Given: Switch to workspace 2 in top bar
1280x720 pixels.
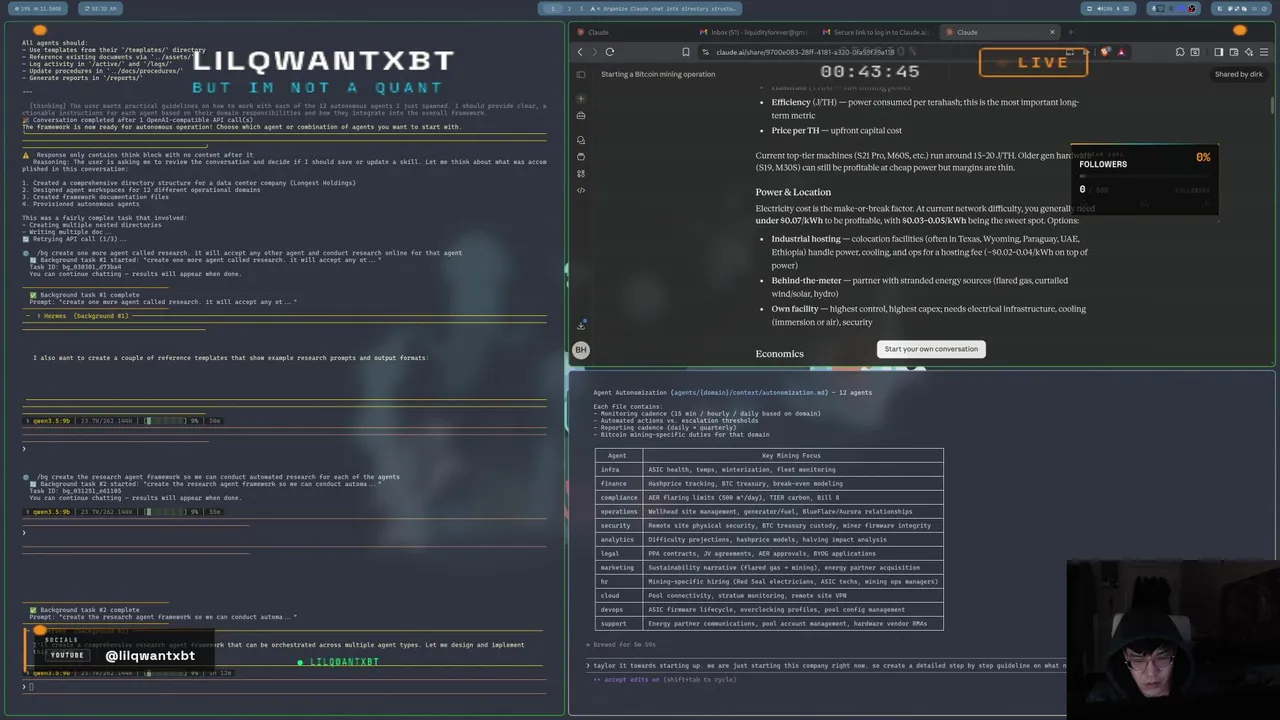Looking at the screenshot, I should [x=569, y=8].
